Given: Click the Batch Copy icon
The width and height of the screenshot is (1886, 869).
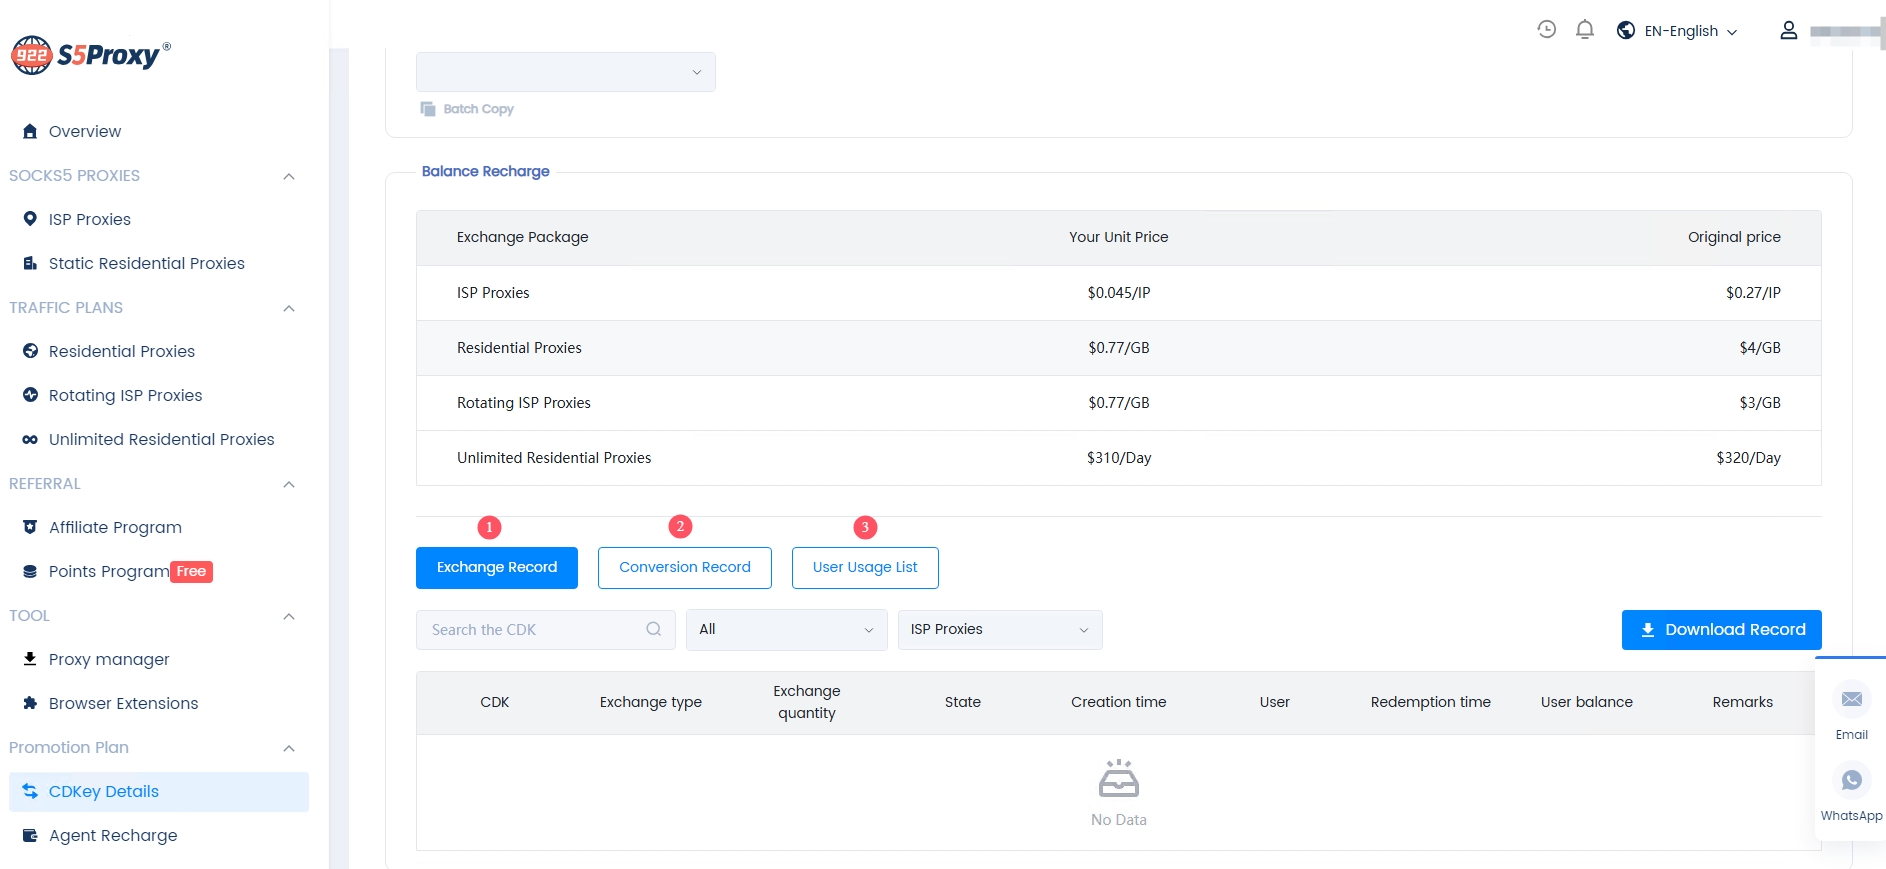Looking at the screenshot, I should point(428,109).
